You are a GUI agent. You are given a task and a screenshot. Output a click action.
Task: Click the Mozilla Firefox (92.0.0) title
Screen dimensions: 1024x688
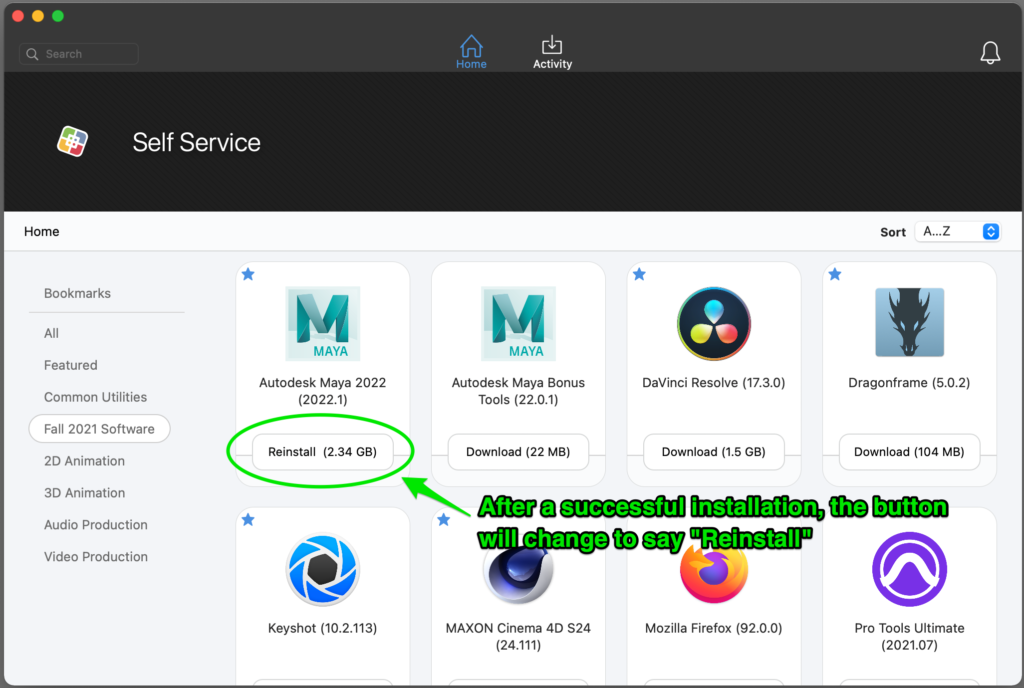point(714,628)
